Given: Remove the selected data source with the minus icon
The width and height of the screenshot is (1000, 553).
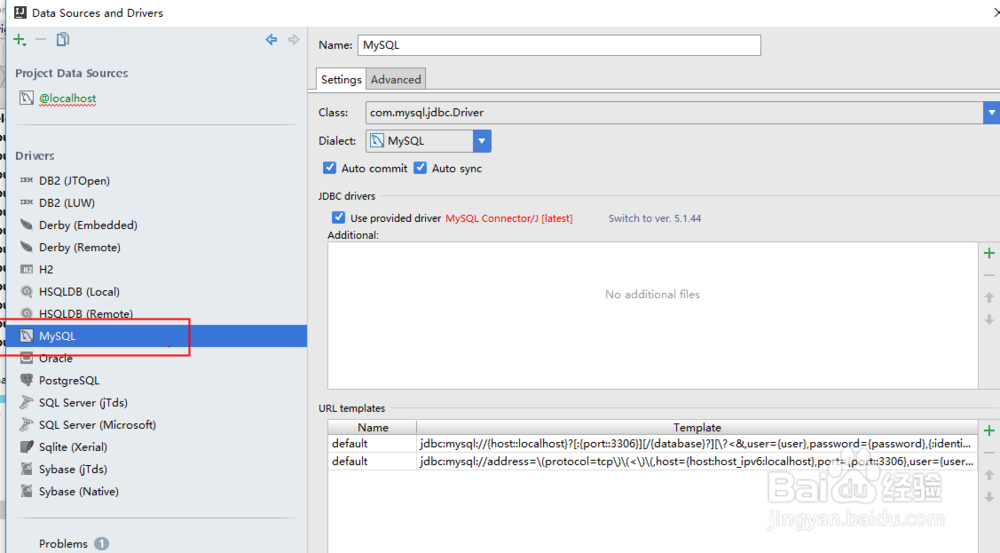Looking at the screenshot, I should 41,40.
